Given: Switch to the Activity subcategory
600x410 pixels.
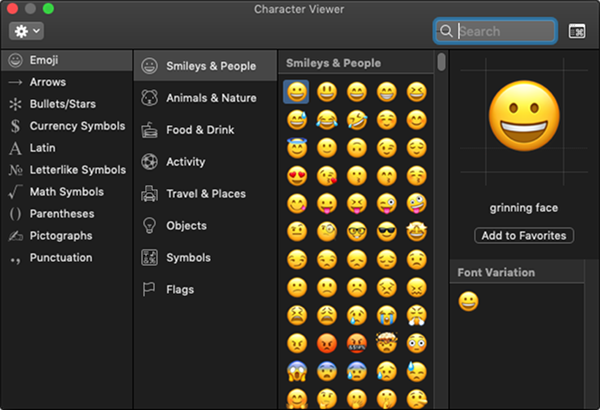Looking at the screenshot, I should [x=205, y=162].
